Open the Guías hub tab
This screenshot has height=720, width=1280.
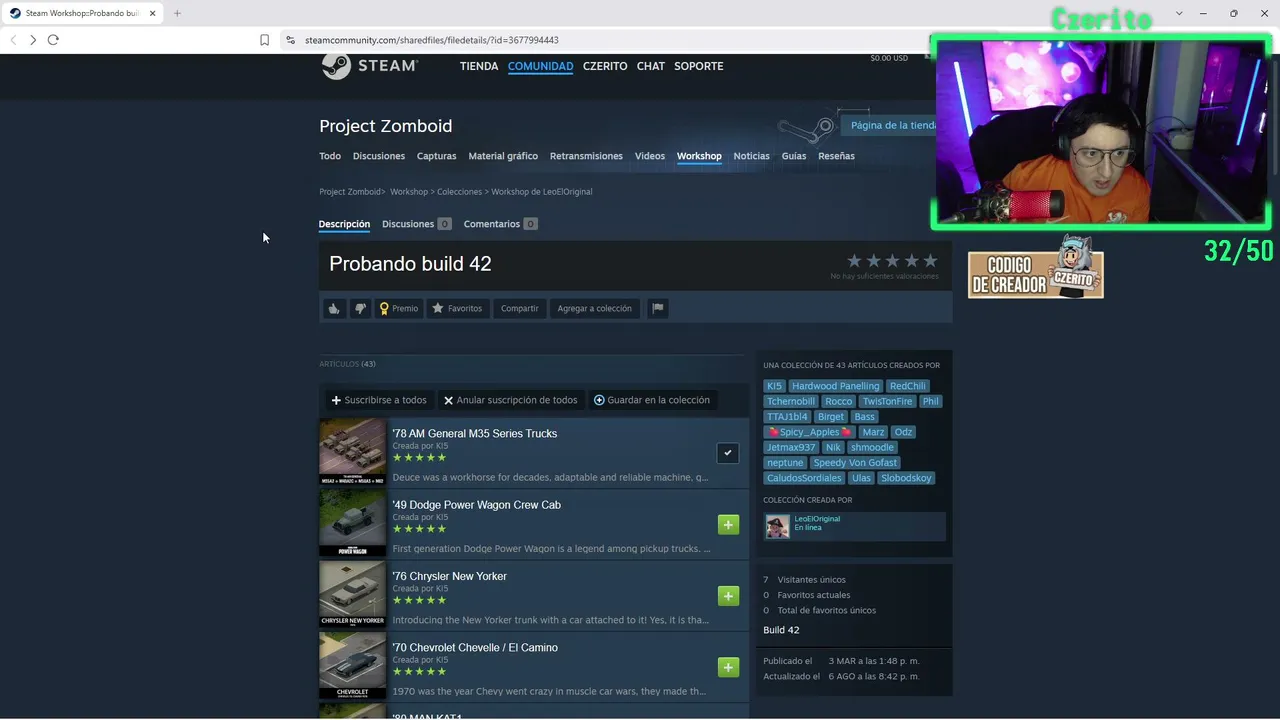pos(794,156)
